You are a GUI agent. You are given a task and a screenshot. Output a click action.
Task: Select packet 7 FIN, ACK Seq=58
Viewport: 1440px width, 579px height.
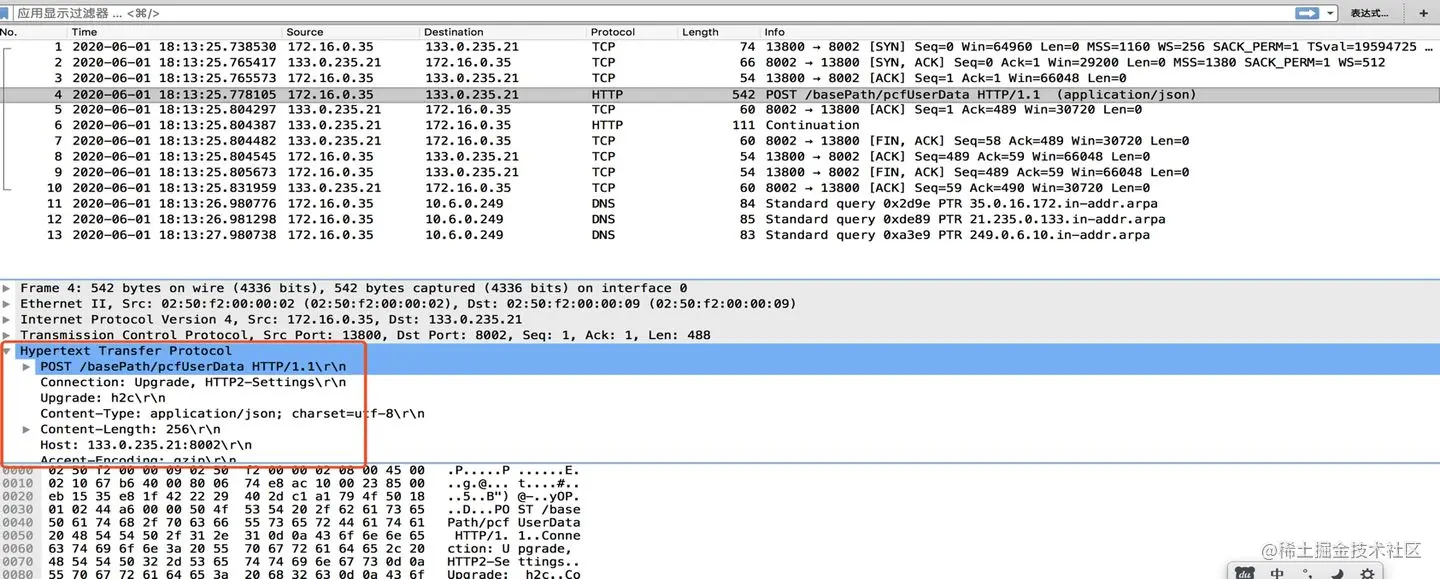click(x=720, y=141)
